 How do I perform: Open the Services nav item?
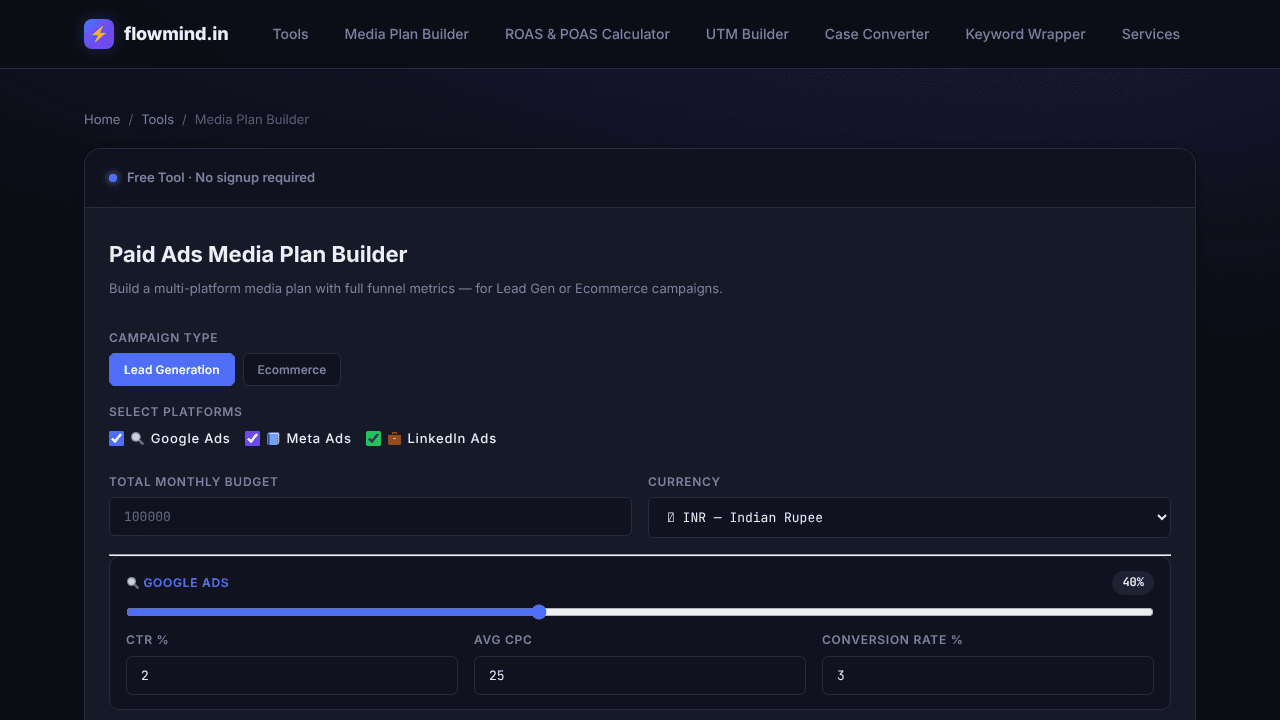click(1151, 34)
